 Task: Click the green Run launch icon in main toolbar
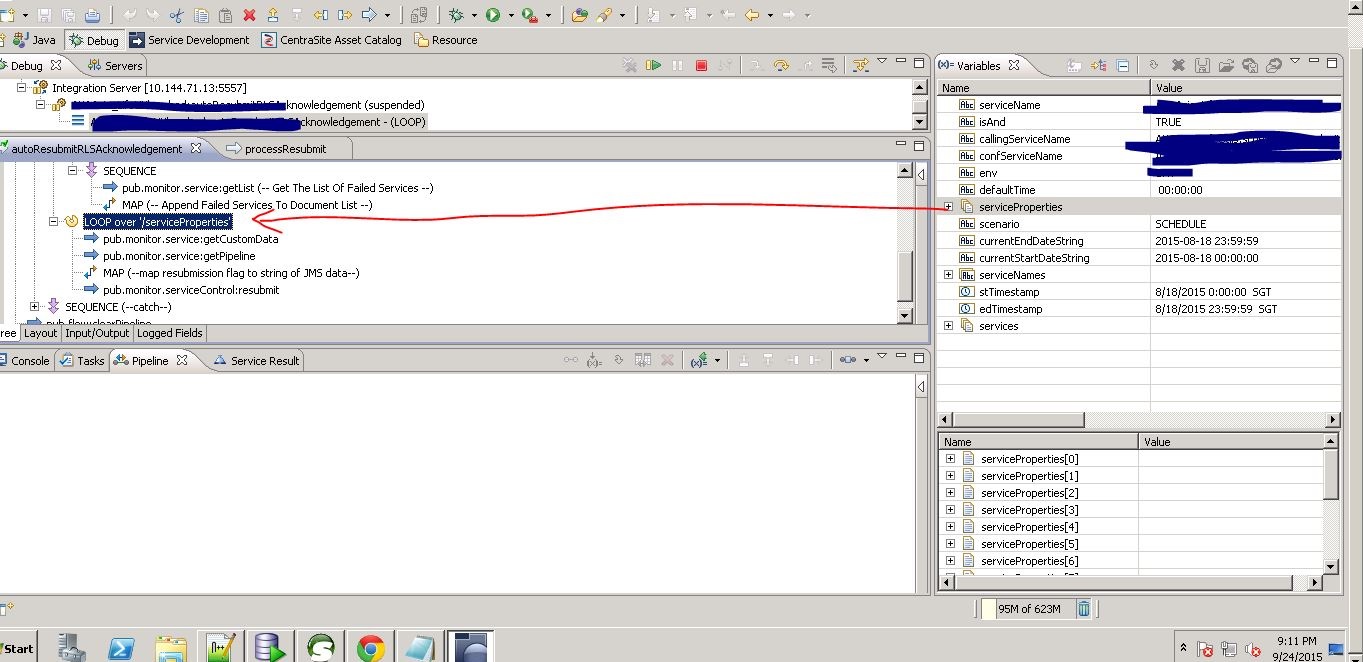coord(493,15)
